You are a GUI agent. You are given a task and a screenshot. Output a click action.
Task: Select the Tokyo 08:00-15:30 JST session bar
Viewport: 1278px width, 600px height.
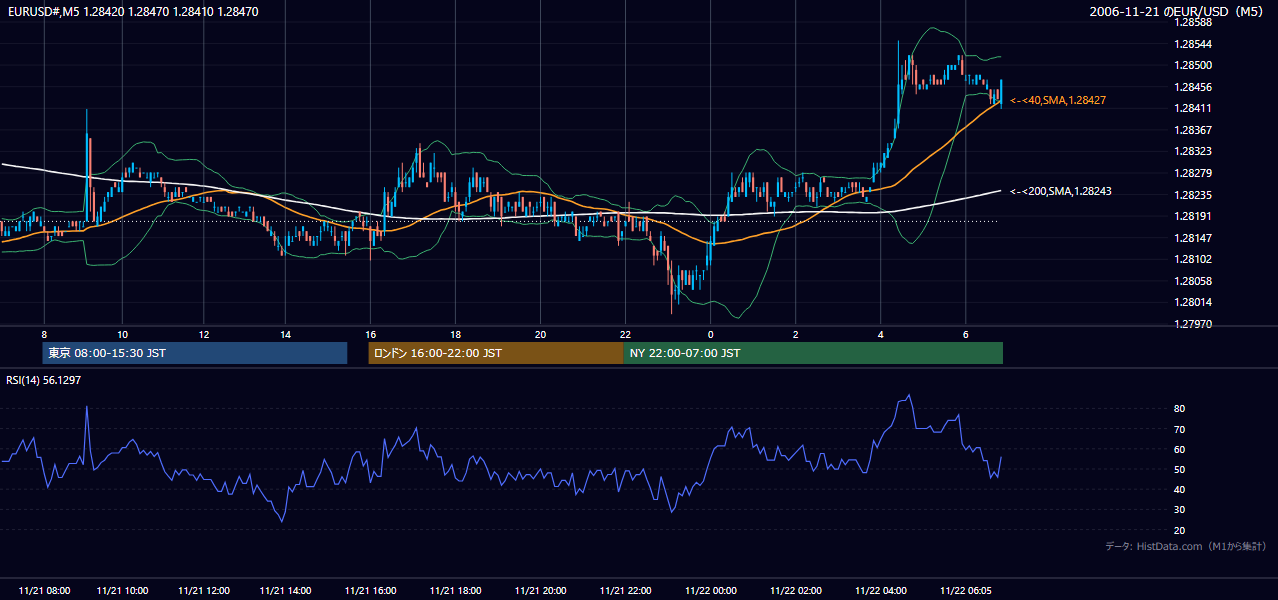pyautogui.click(x=195, y=353)
